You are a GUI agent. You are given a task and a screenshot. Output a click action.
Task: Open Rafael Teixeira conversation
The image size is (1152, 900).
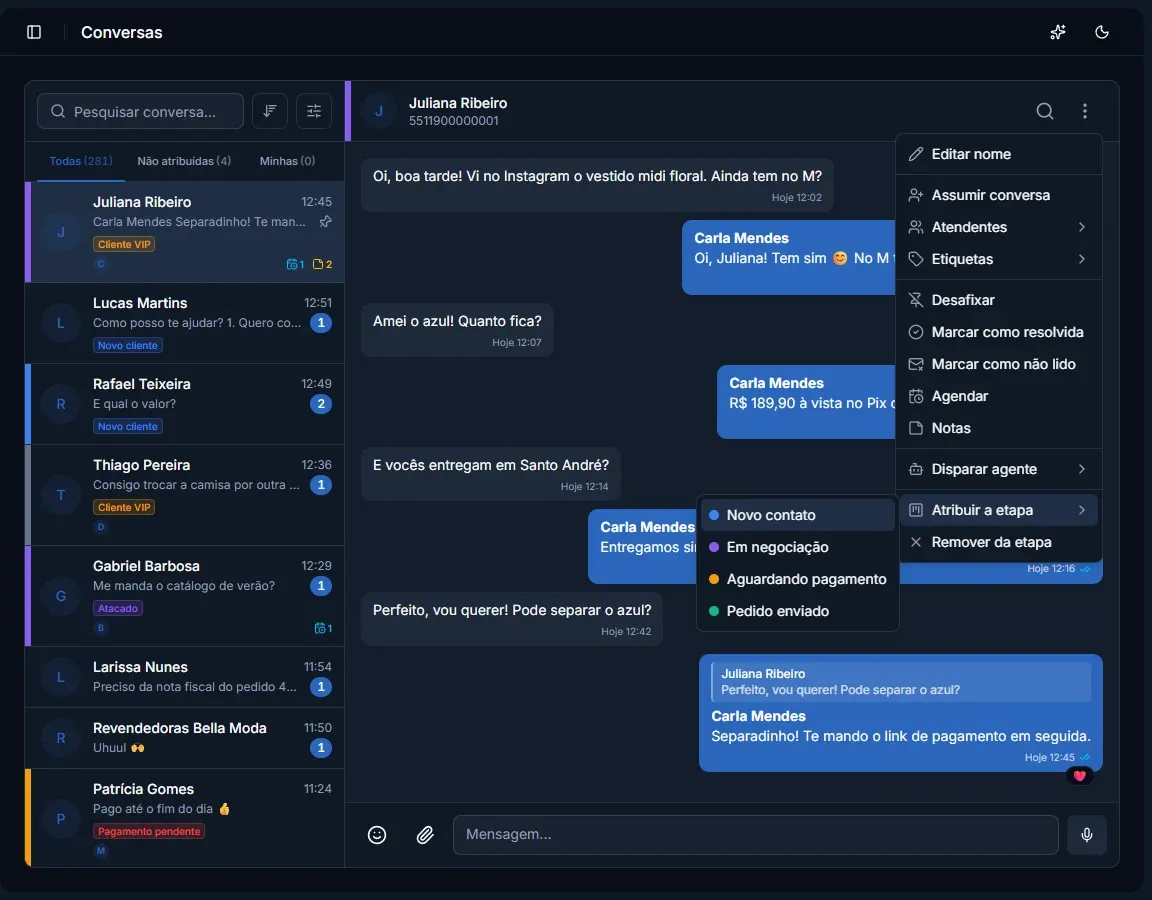184,404
